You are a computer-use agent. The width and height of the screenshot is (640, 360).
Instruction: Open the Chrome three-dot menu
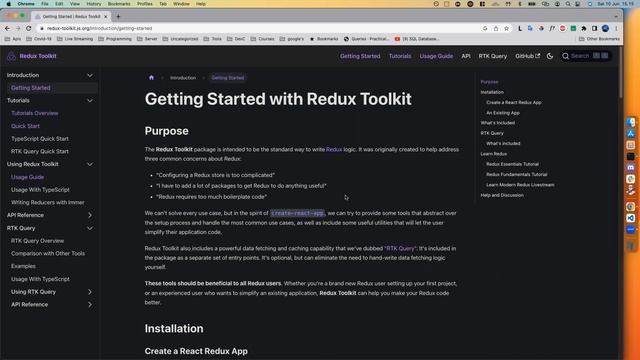click(x=616, y=28)
